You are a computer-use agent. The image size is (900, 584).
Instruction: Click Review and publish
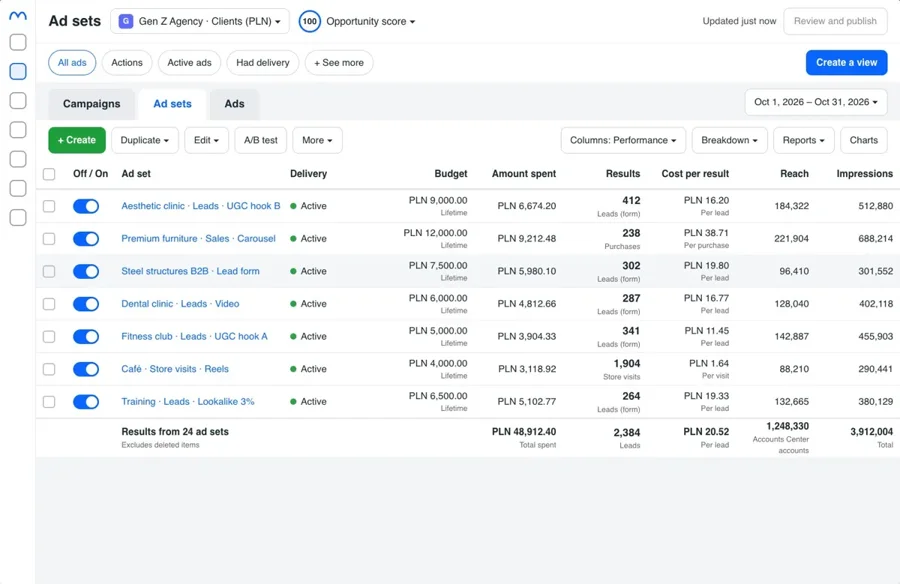pos(835,21)
